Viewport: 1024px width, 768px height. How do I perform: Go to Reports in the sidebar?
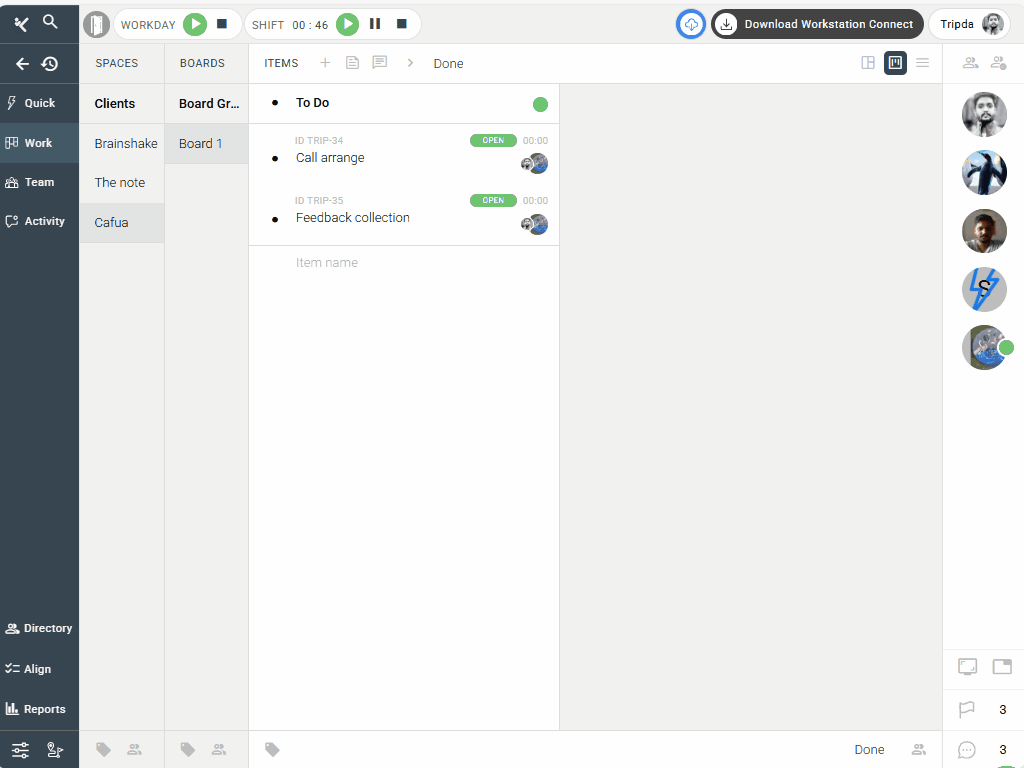(39, 709)
